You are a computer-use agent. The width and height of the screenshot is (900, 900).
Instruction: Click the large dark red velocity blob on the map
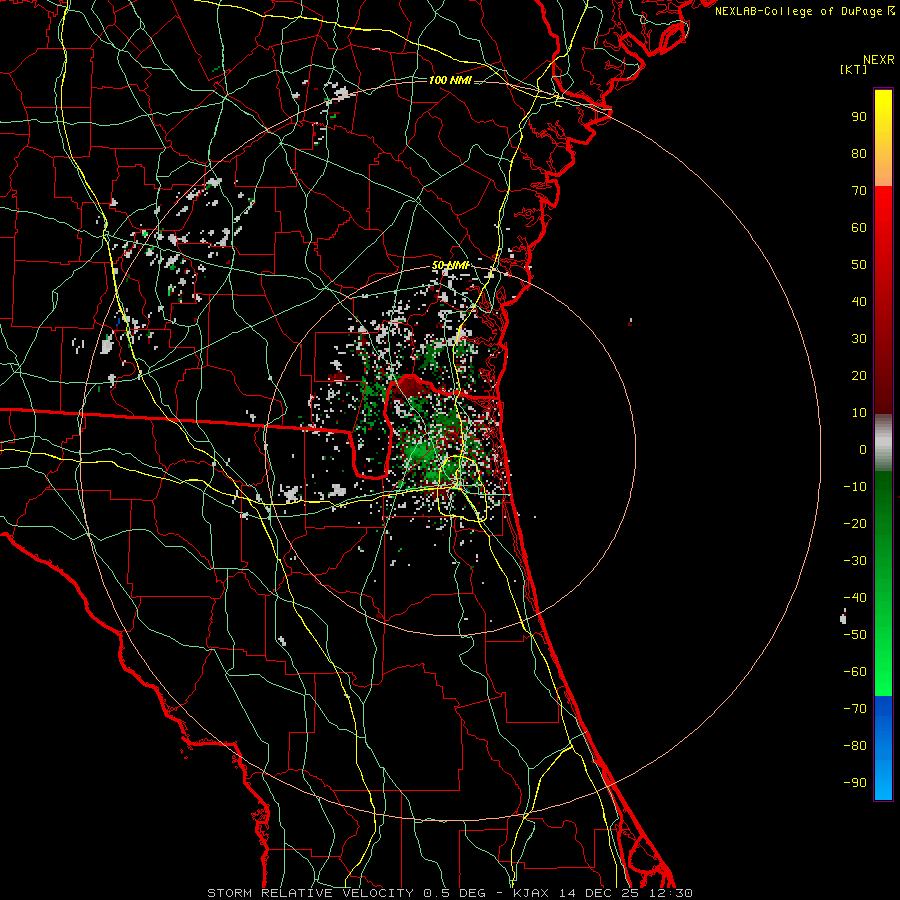coord(410,386)
